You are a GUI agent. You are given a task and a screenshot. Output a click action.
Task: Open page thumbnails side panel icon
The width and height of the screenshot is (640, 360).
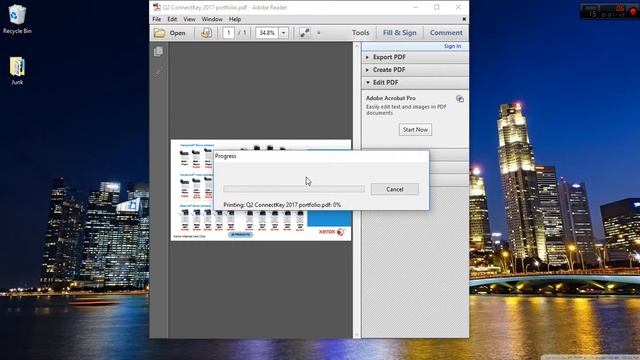[x=158, y=51]
